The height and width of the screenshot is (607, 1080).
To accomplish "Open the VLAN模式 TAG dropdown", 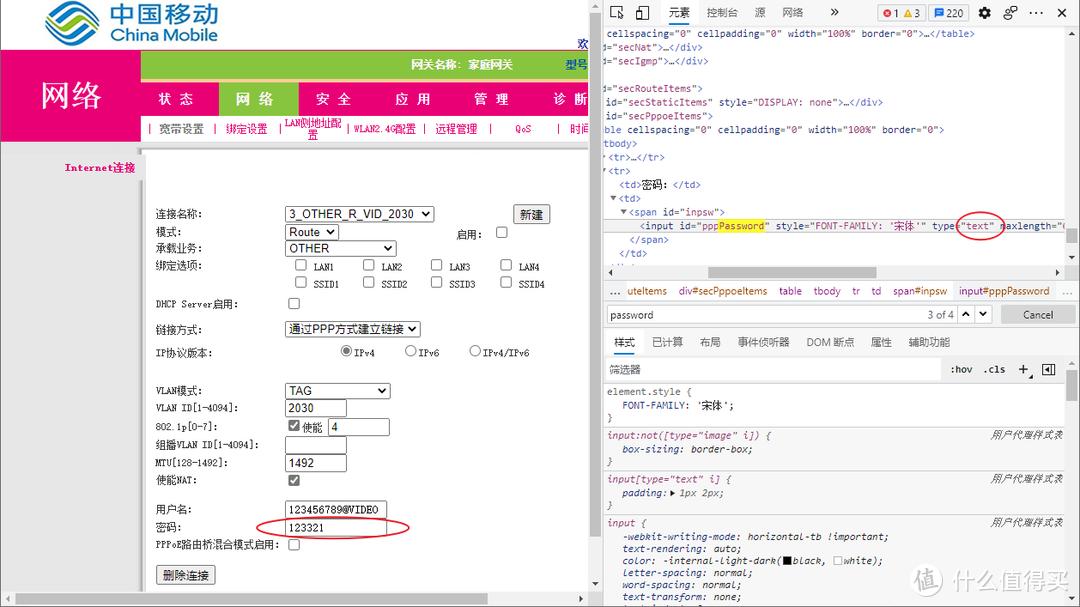I will coord(337,390).
